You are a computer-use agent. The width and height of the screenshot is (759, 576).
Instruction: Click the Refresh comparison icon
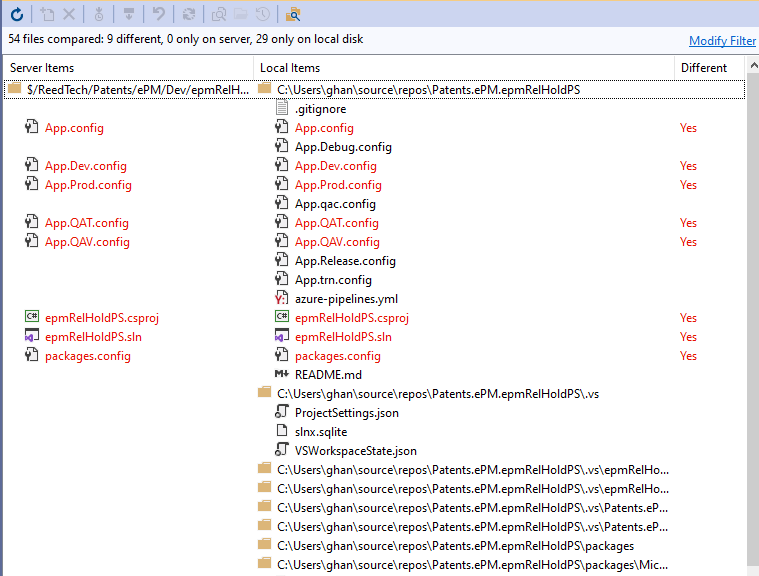17,15
